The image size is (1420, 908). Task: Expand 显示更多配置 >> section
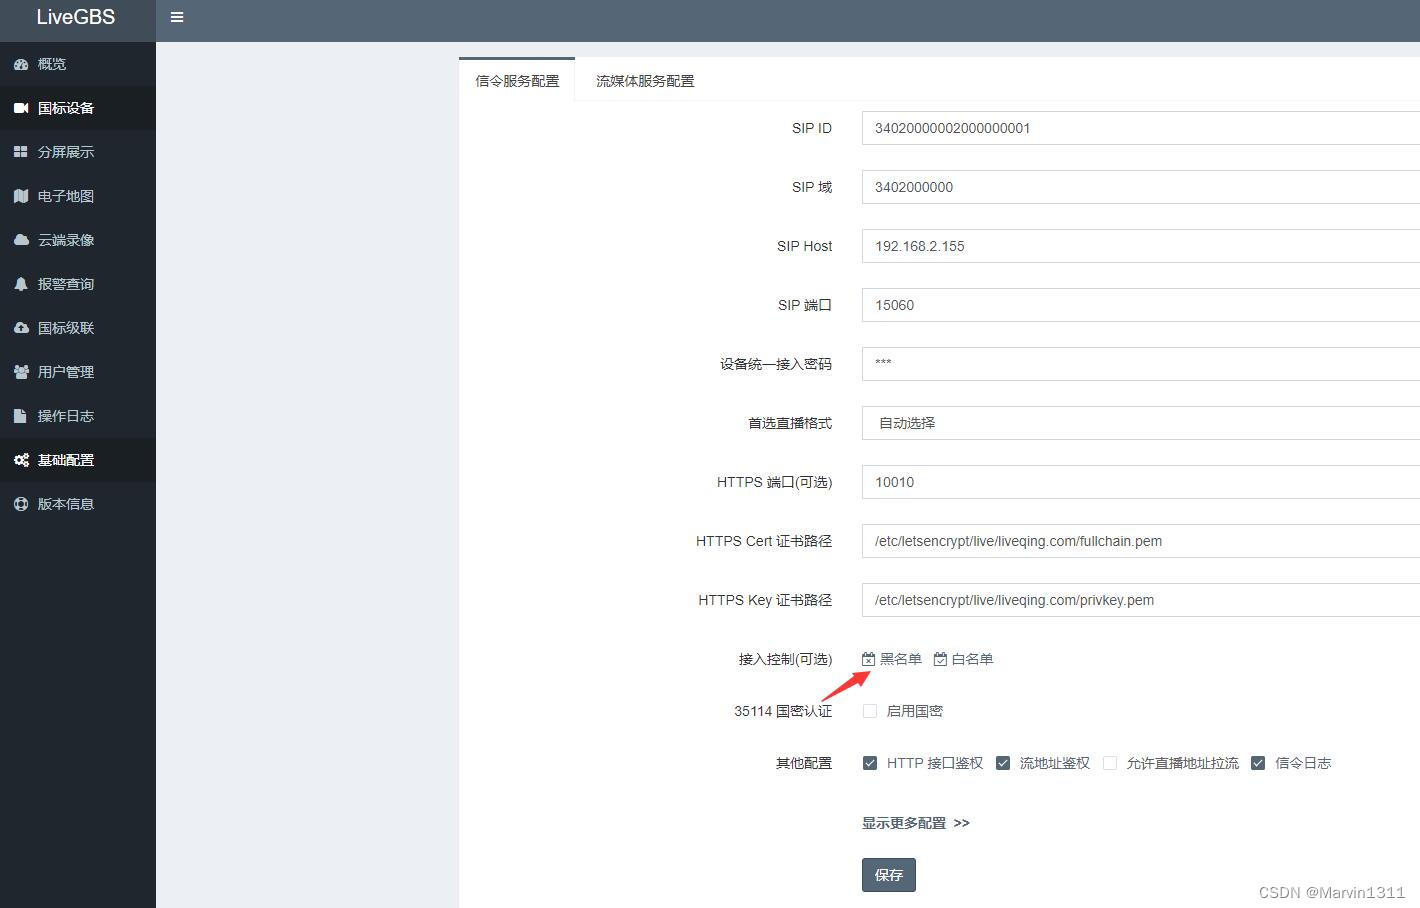916,823
